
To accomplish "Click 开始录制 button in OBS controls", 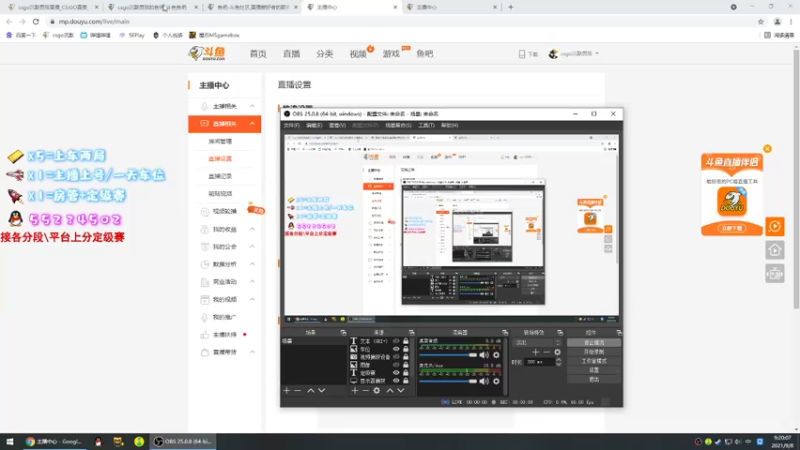I will [x=594, y=352].
